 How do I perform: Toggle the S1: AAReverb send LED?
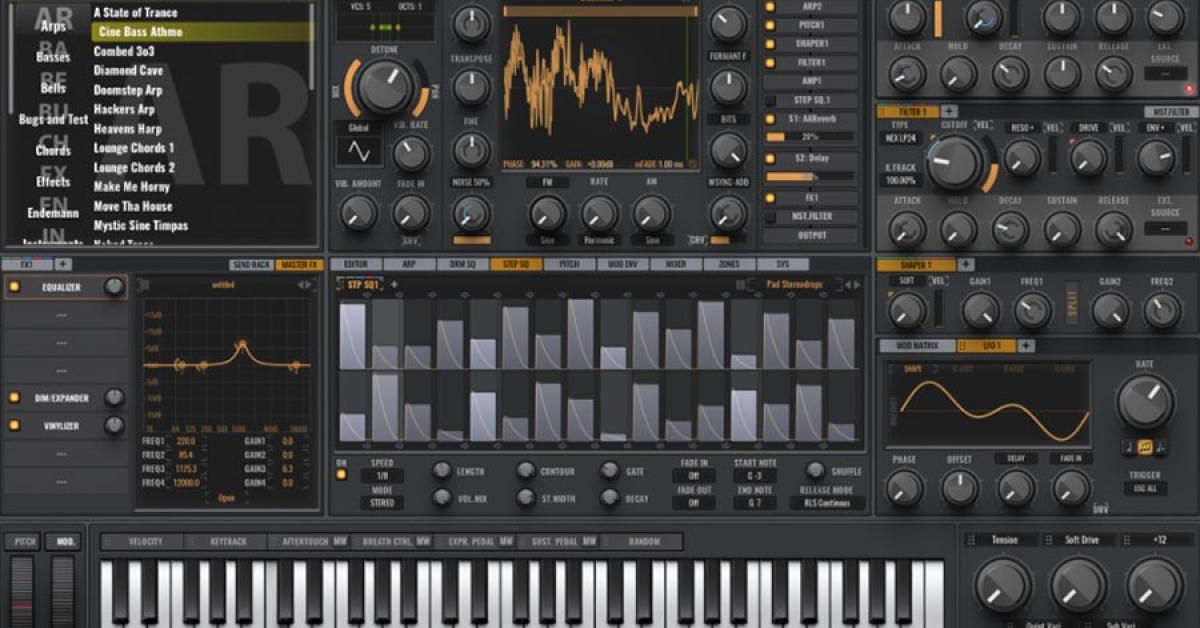pyautogui.click(x=770, y=119)
